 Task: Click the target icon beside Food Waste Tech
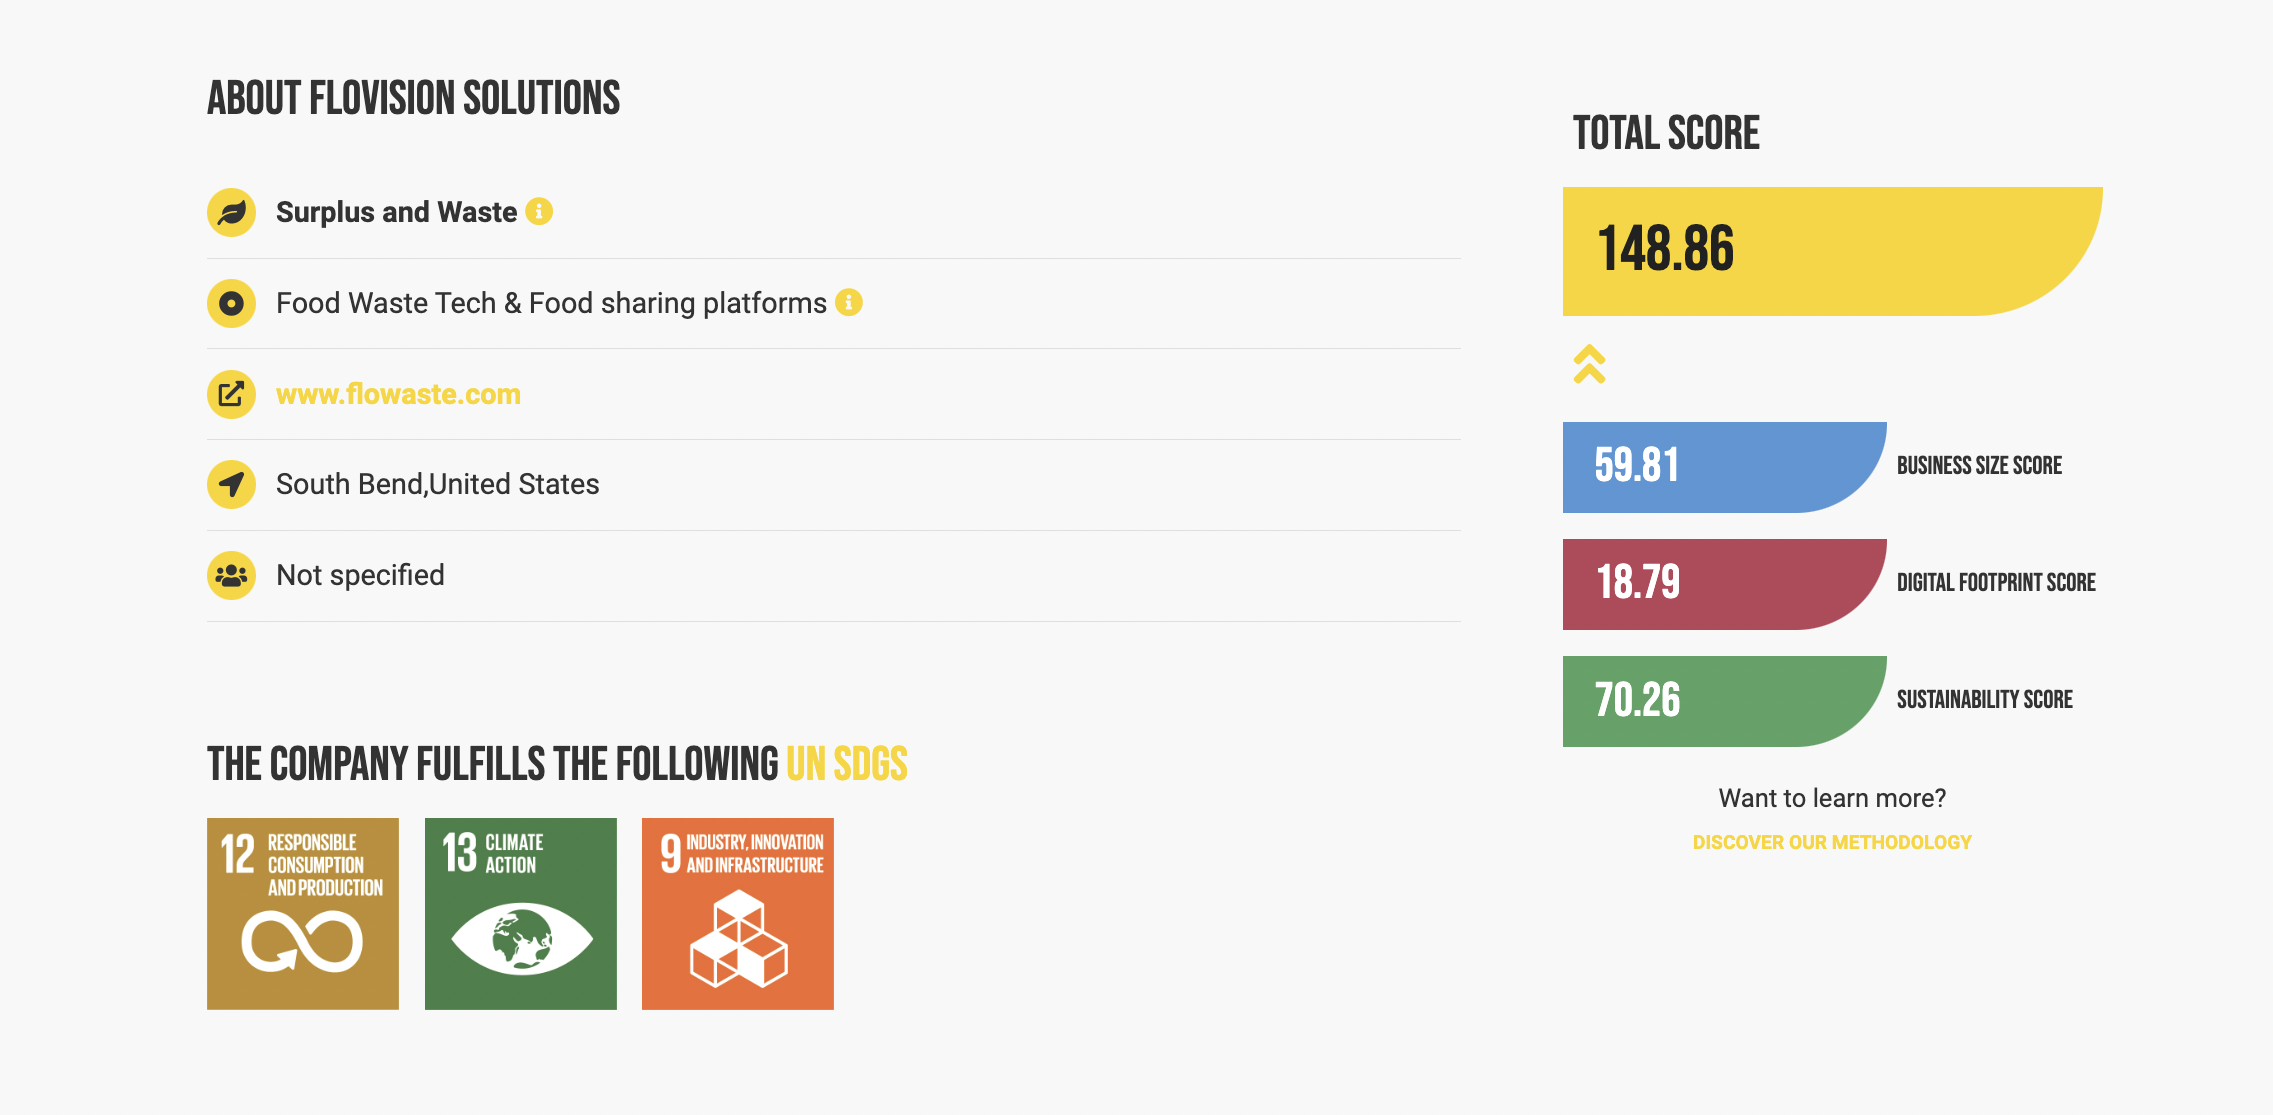(x=231, y=303)
